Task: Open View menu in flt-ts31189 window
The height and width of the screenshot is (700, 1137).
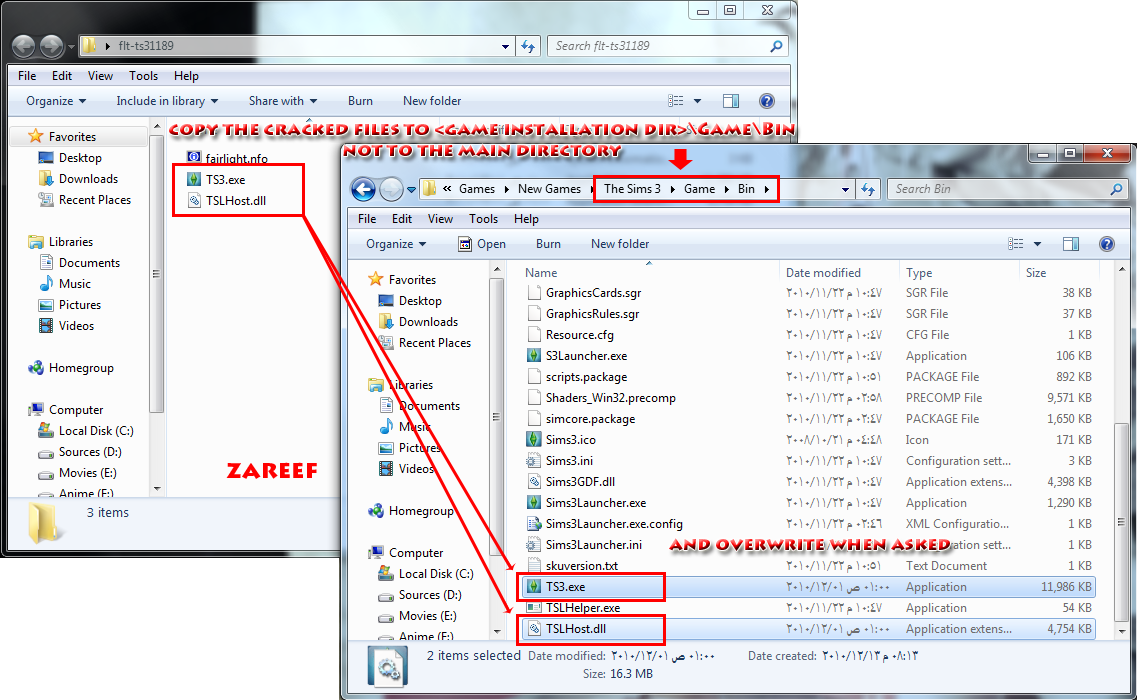Action: click(x=100, y=76)
